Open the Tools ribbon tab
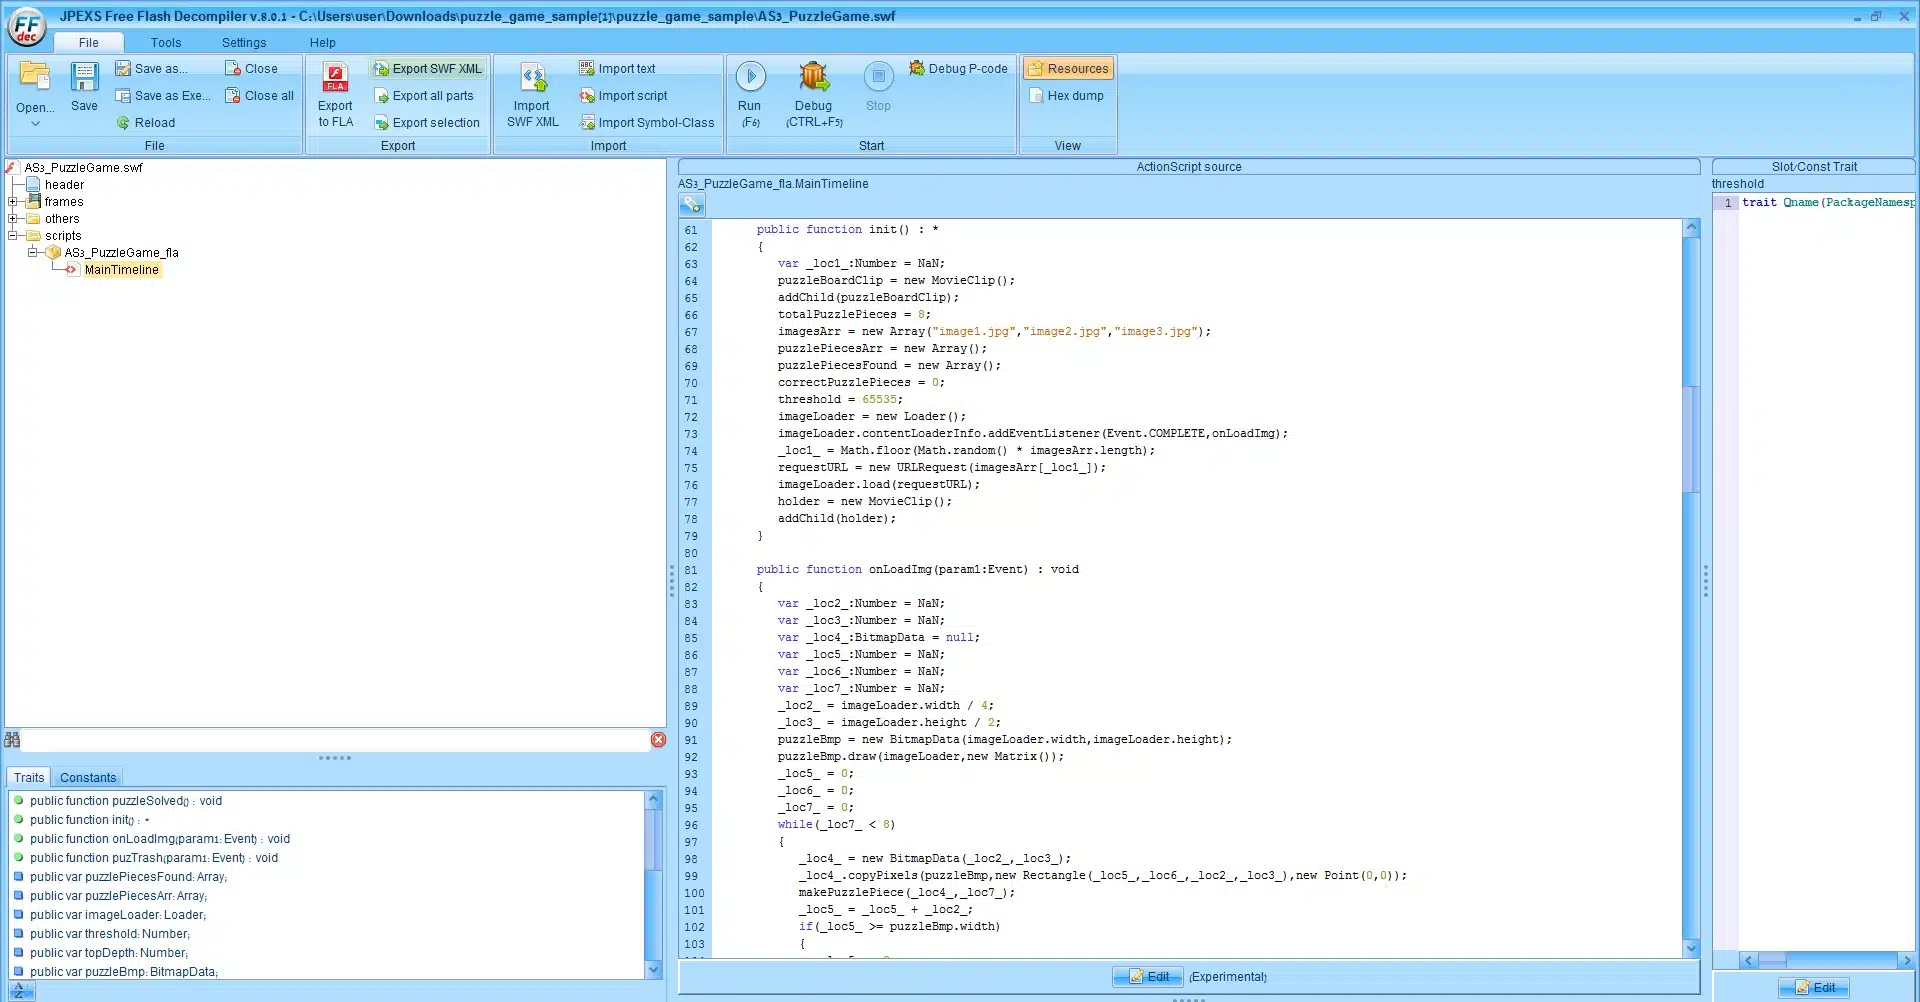This screenshot has height=1002, width=1920. (x=166, y=43)
